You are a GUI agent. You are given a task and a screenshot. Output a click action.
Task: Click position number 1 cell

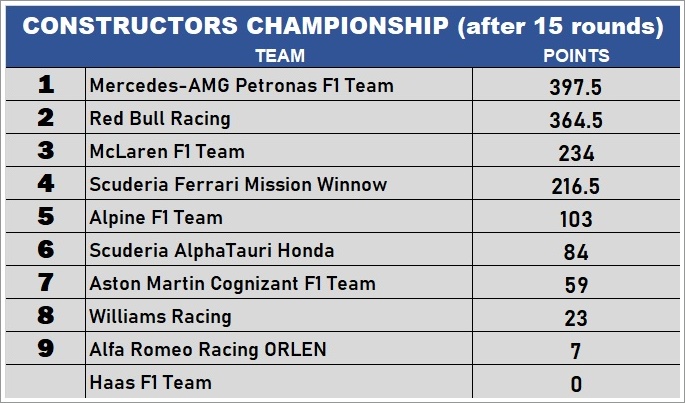[x=45, y=86]
